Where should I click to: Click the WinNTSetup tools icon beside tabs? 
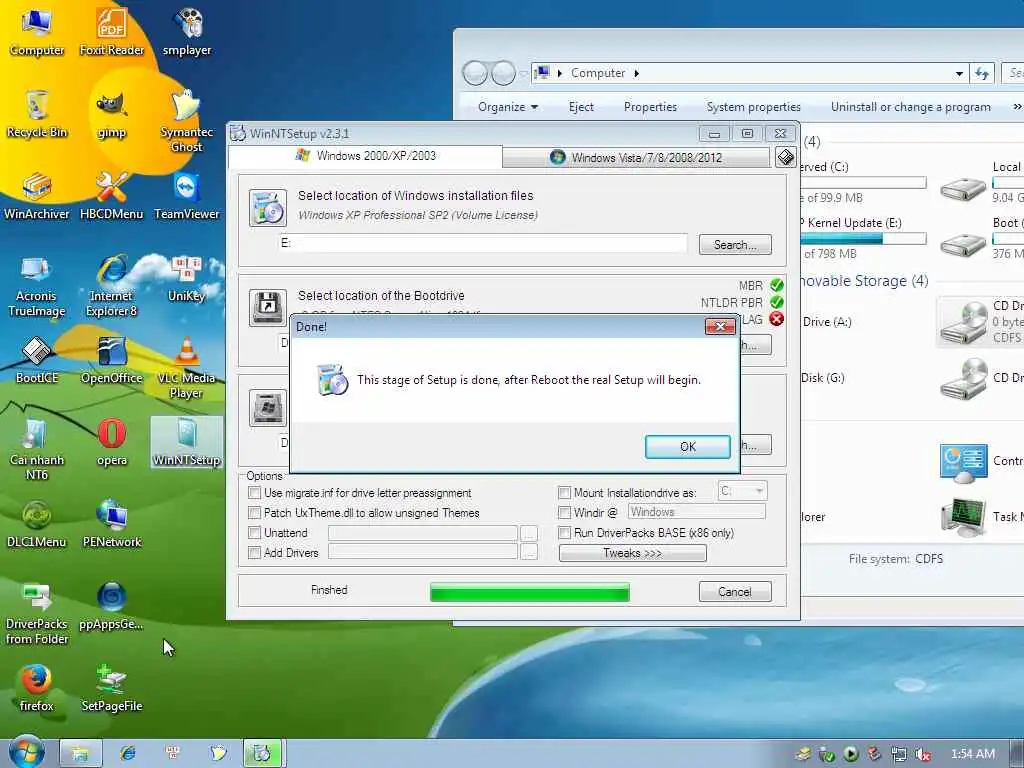[x=786, y=157]
